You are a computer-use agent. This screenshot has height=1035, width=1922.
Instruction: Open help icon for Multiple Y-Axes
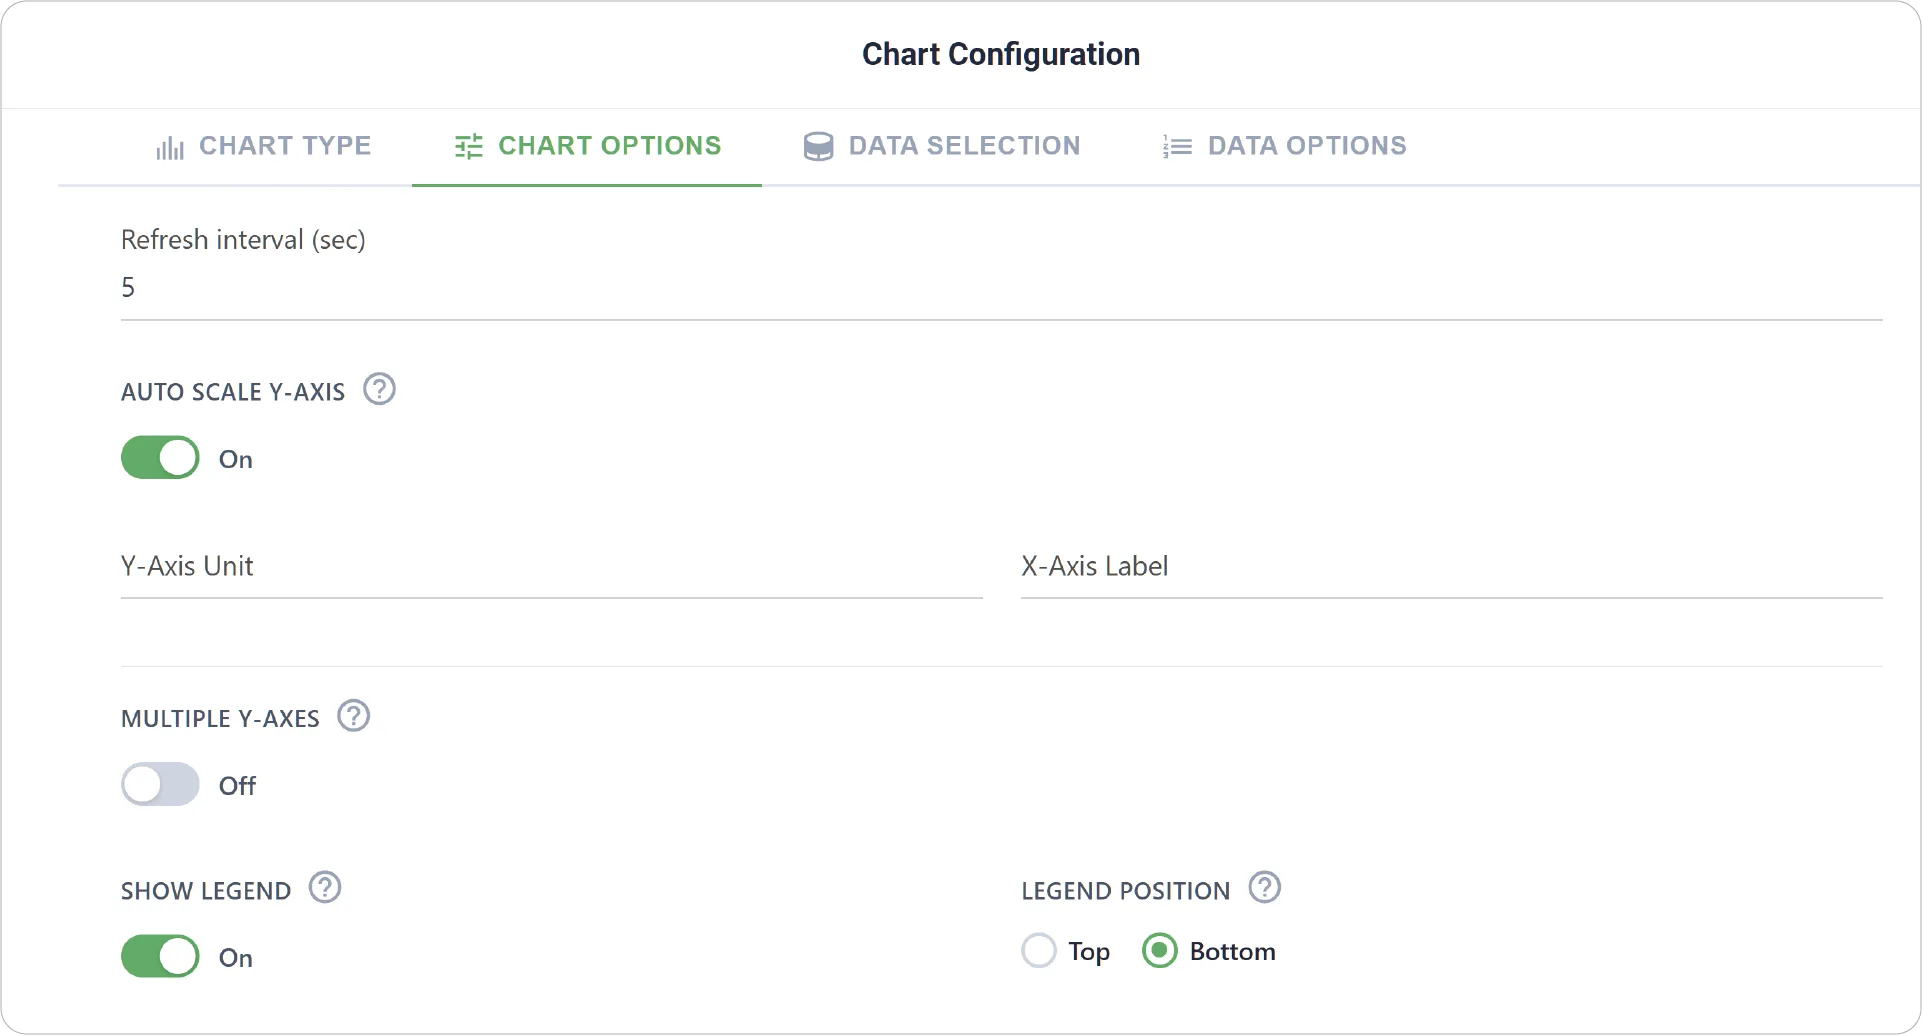(354, 716)
